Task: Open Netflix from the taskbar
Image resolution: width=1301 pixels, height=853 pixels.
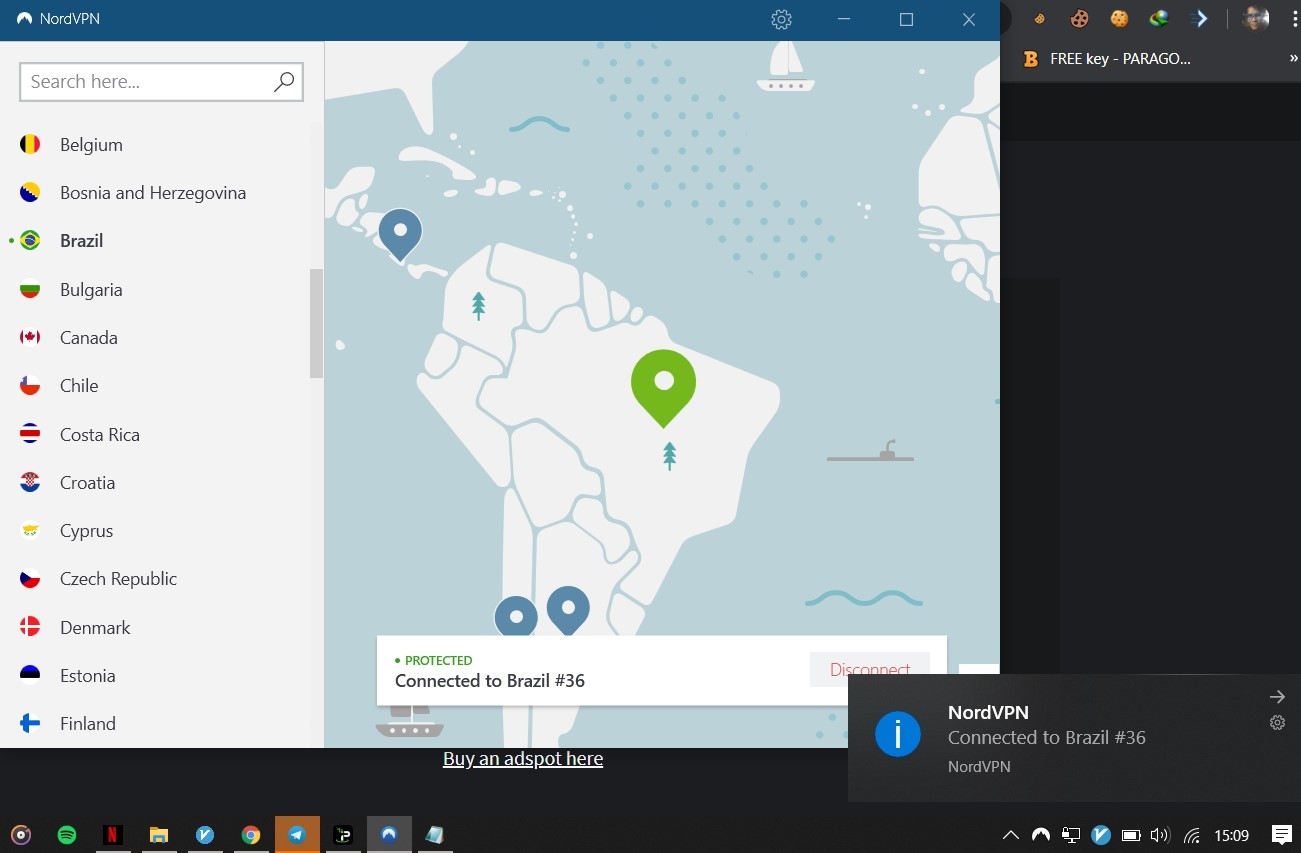Action: [113, 835]
